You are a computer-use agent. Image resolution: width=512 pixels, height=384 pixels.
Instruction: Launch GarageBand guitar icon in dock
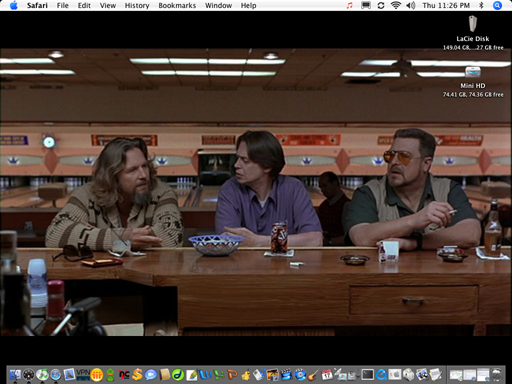(313, 375)
